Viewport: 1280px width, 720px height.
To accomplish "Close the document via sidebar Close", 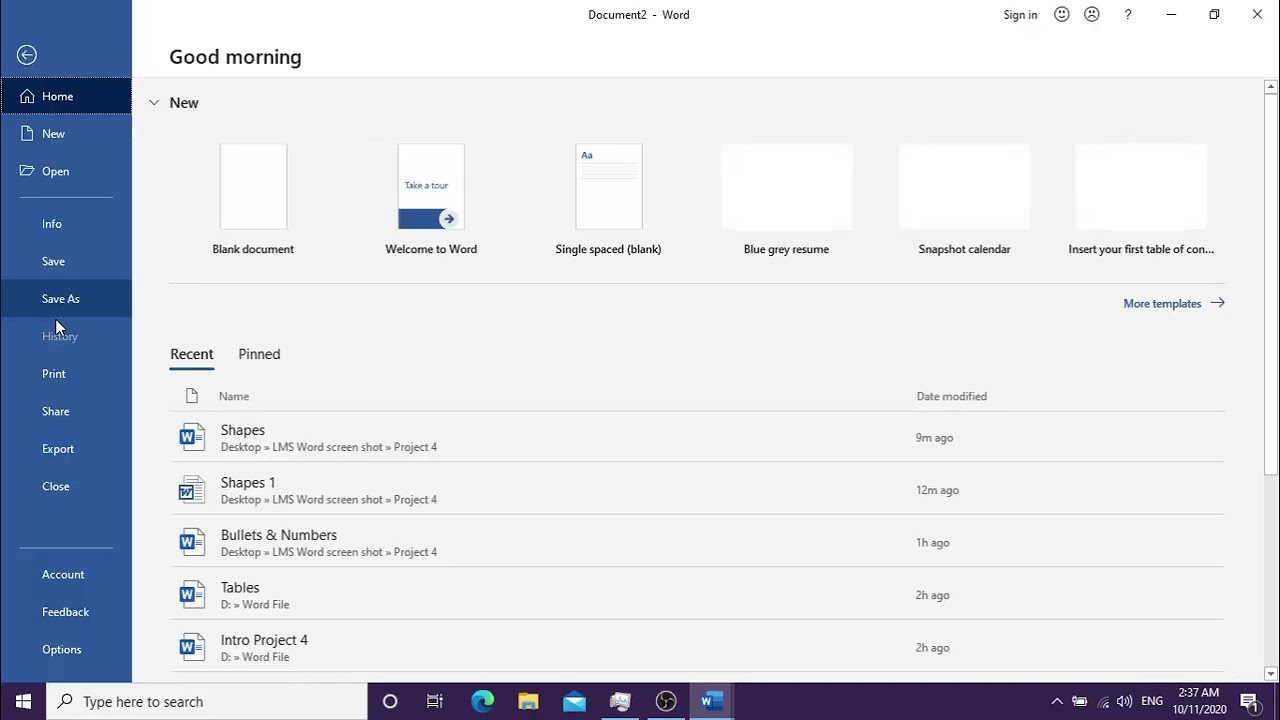I will (x=66, y=486).
